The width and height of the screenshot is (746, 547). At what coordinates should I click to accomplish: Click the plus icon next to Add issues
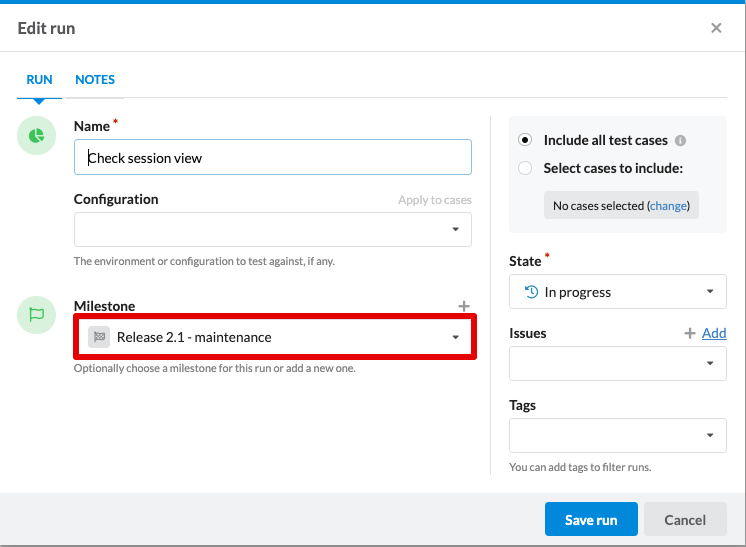[690, 333]
